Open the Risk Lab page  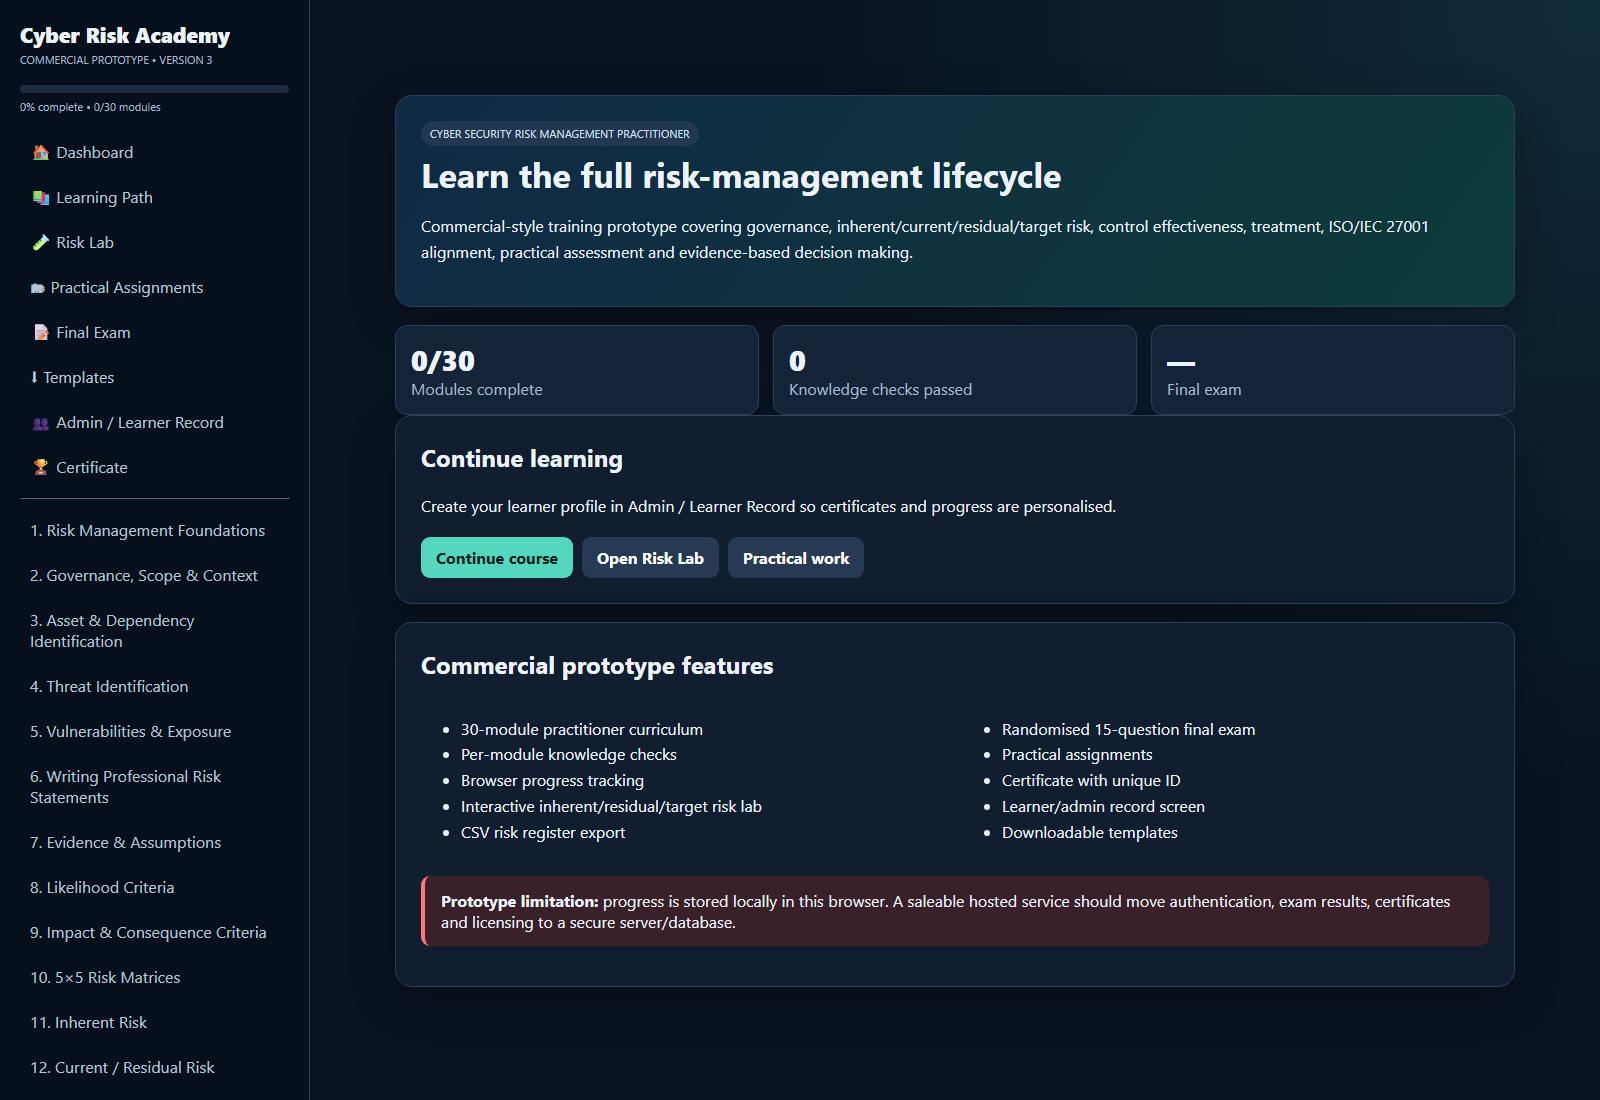click(x=155, y=242)
